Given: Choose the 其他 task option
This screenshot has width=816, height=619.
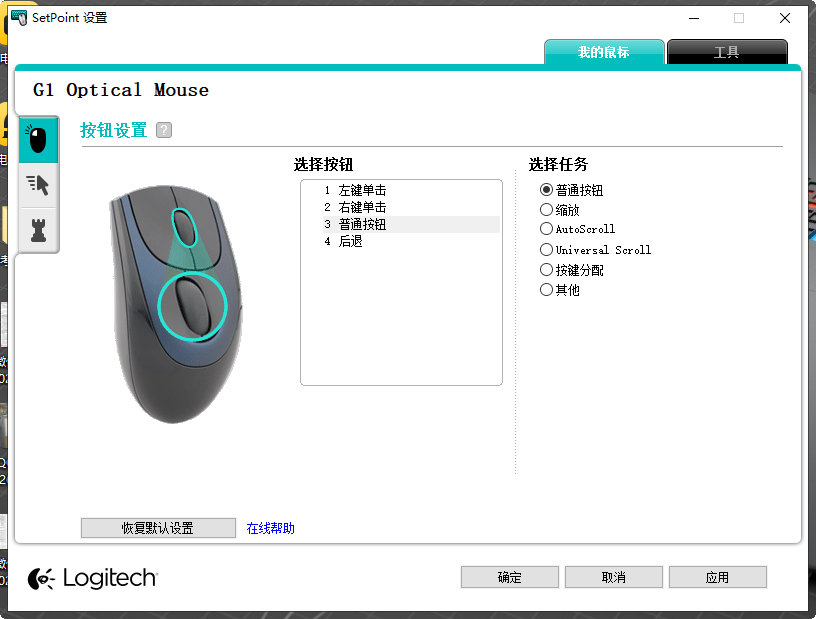Looking at the screenshot, I should point(559,289).
